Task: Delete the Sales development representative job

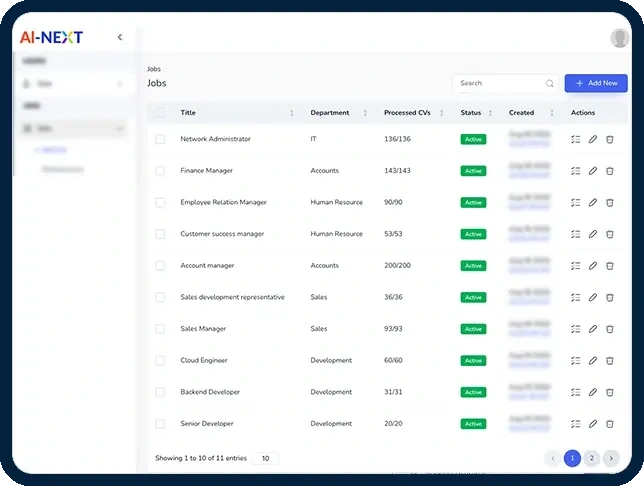Action: [610, 297]
